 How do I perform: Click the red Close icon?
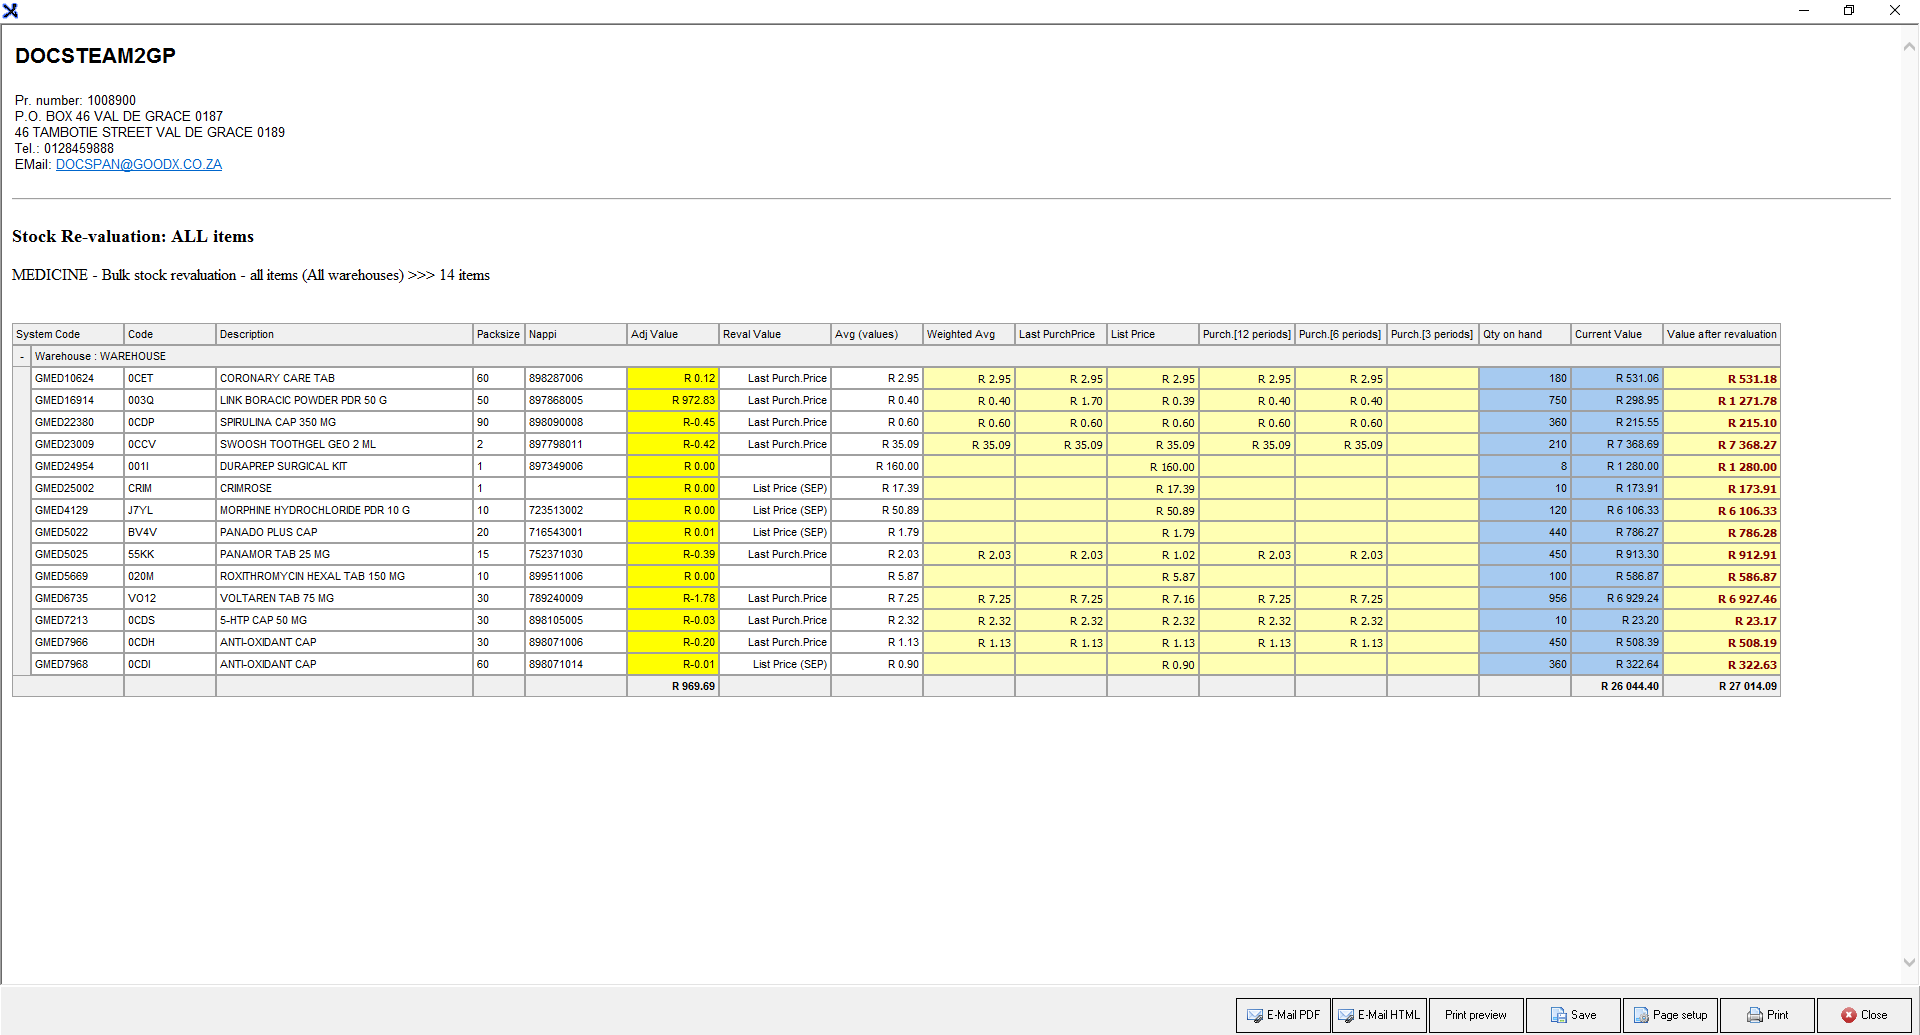[x=1848, y=1015]
